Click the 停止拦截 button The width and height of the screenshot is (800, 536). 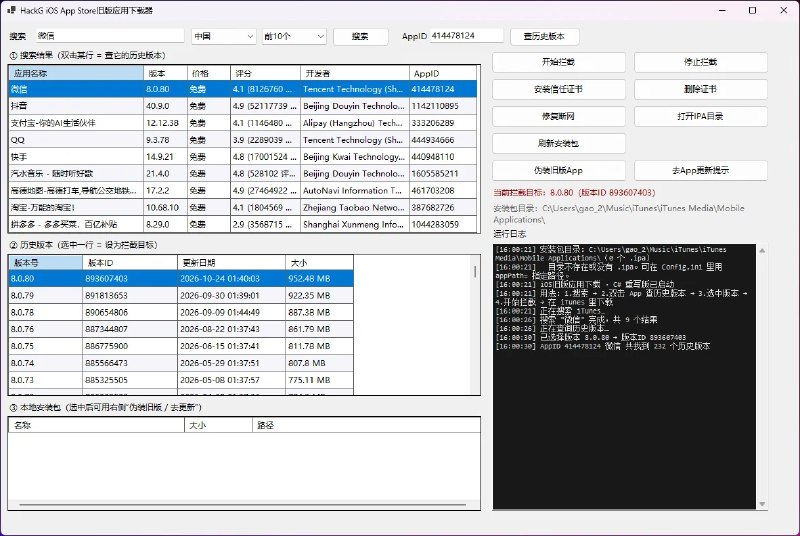coord(701,62)
